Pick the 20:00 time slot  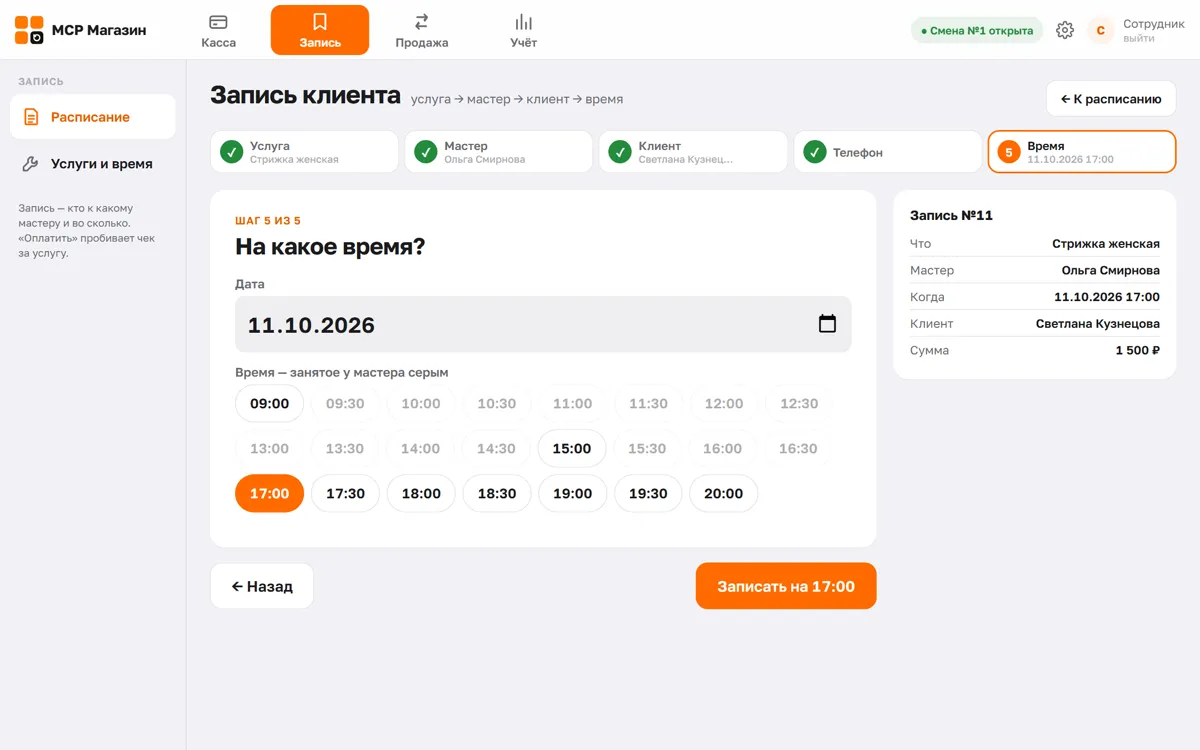[724, 494]
